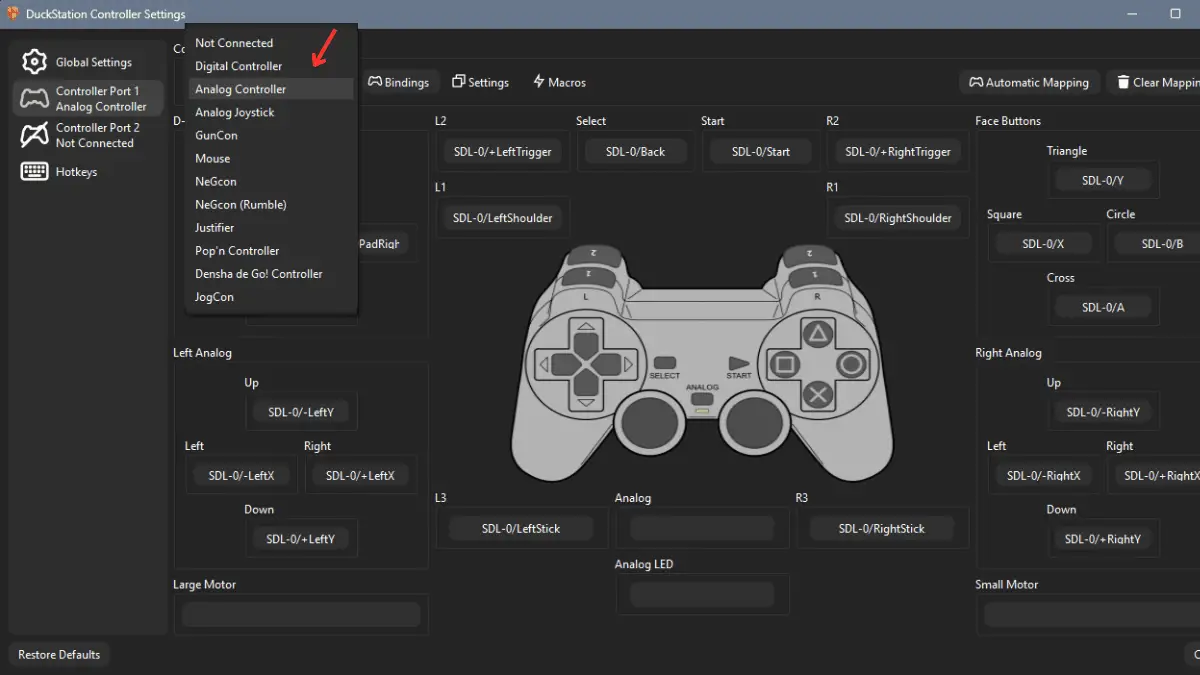Switch to the Macros tab
The width and height of the screenshot is (1200, 675).
click(x=559, y=82)
